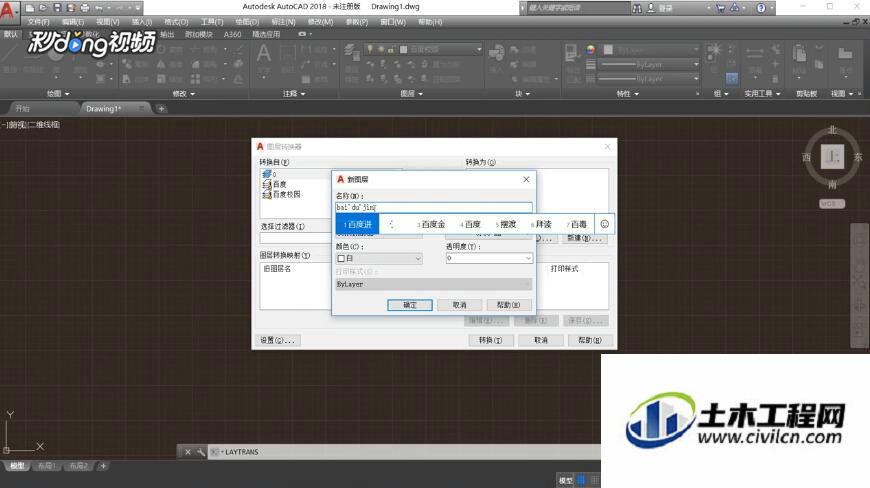
Task: Add a new layout with the plus icon
Action: [x=103, y=466]
